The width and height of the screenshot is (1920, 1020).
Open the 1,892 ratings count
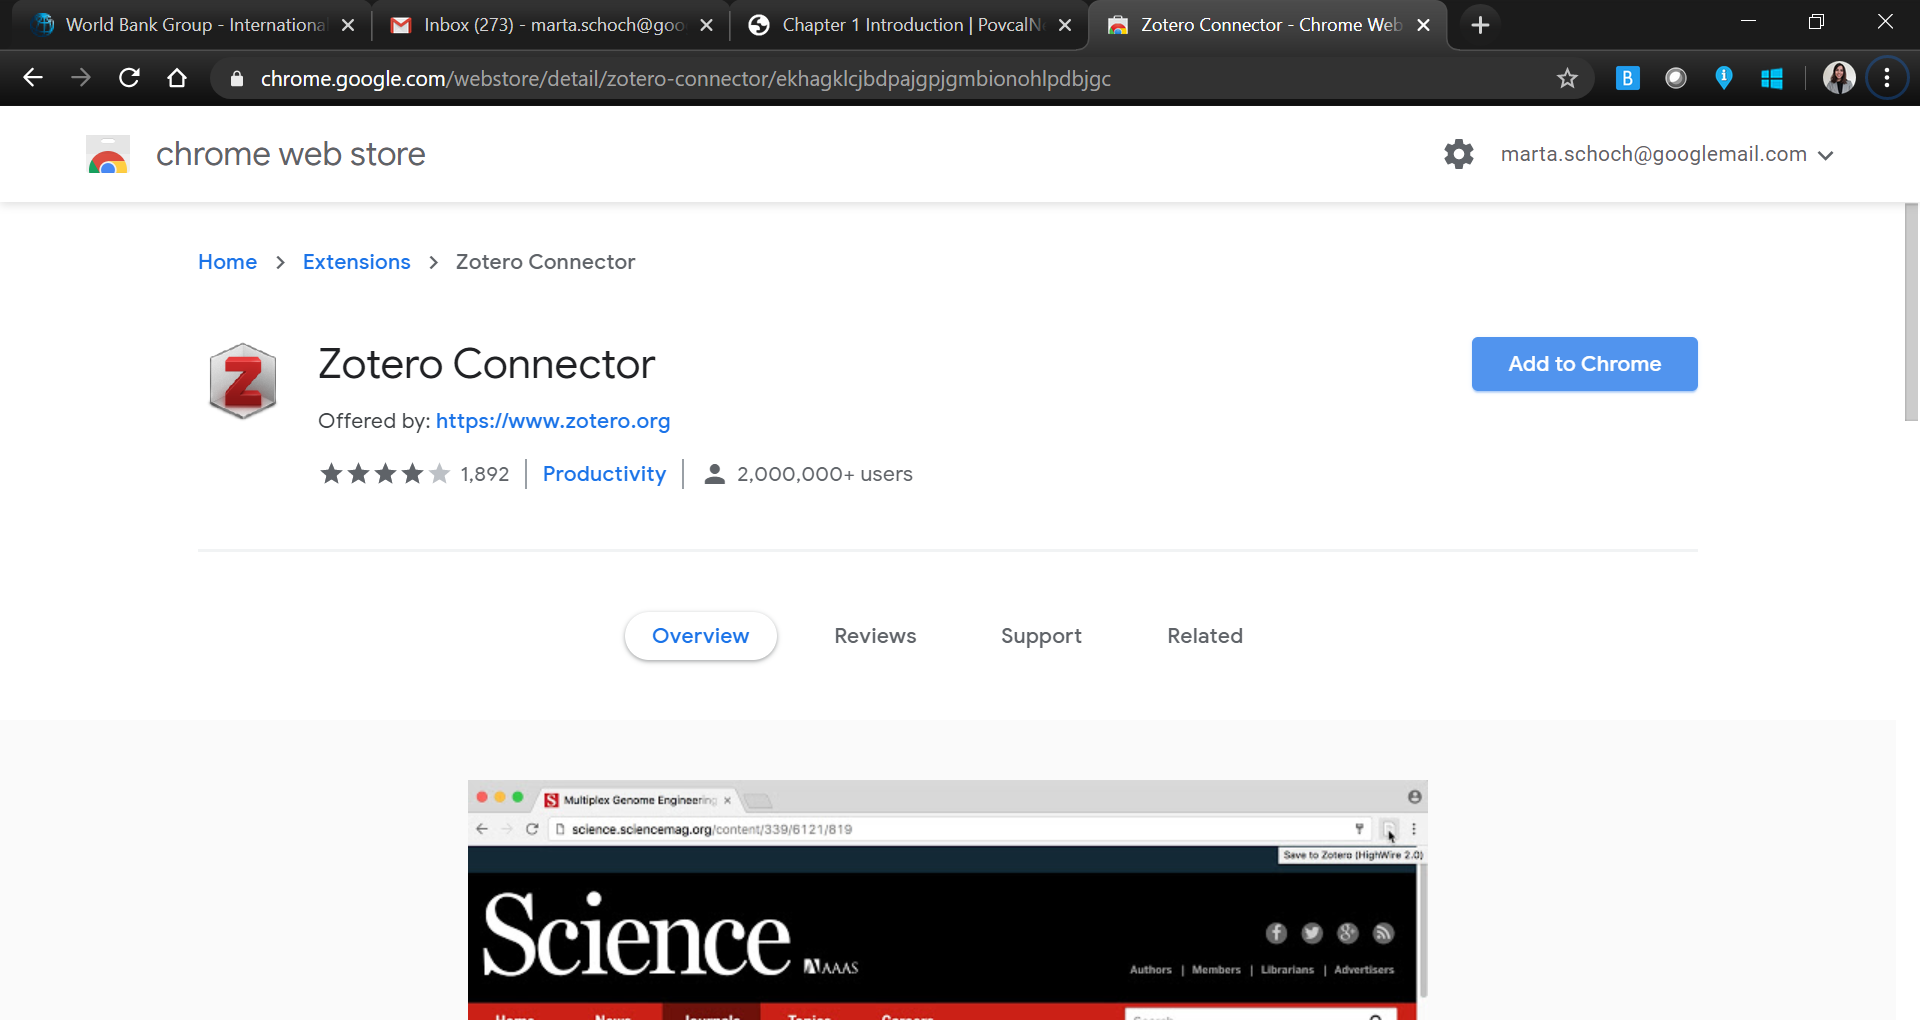485,474
